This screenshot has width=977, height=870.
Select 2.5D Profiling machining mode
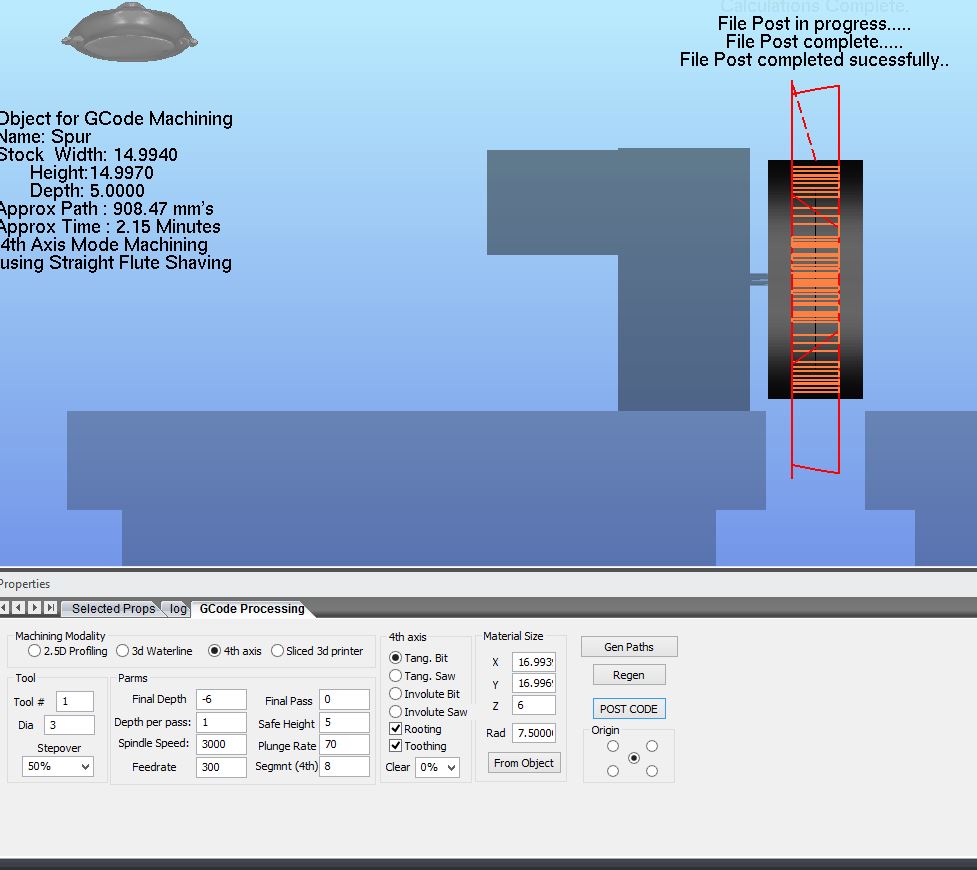[x=35, y=651]
